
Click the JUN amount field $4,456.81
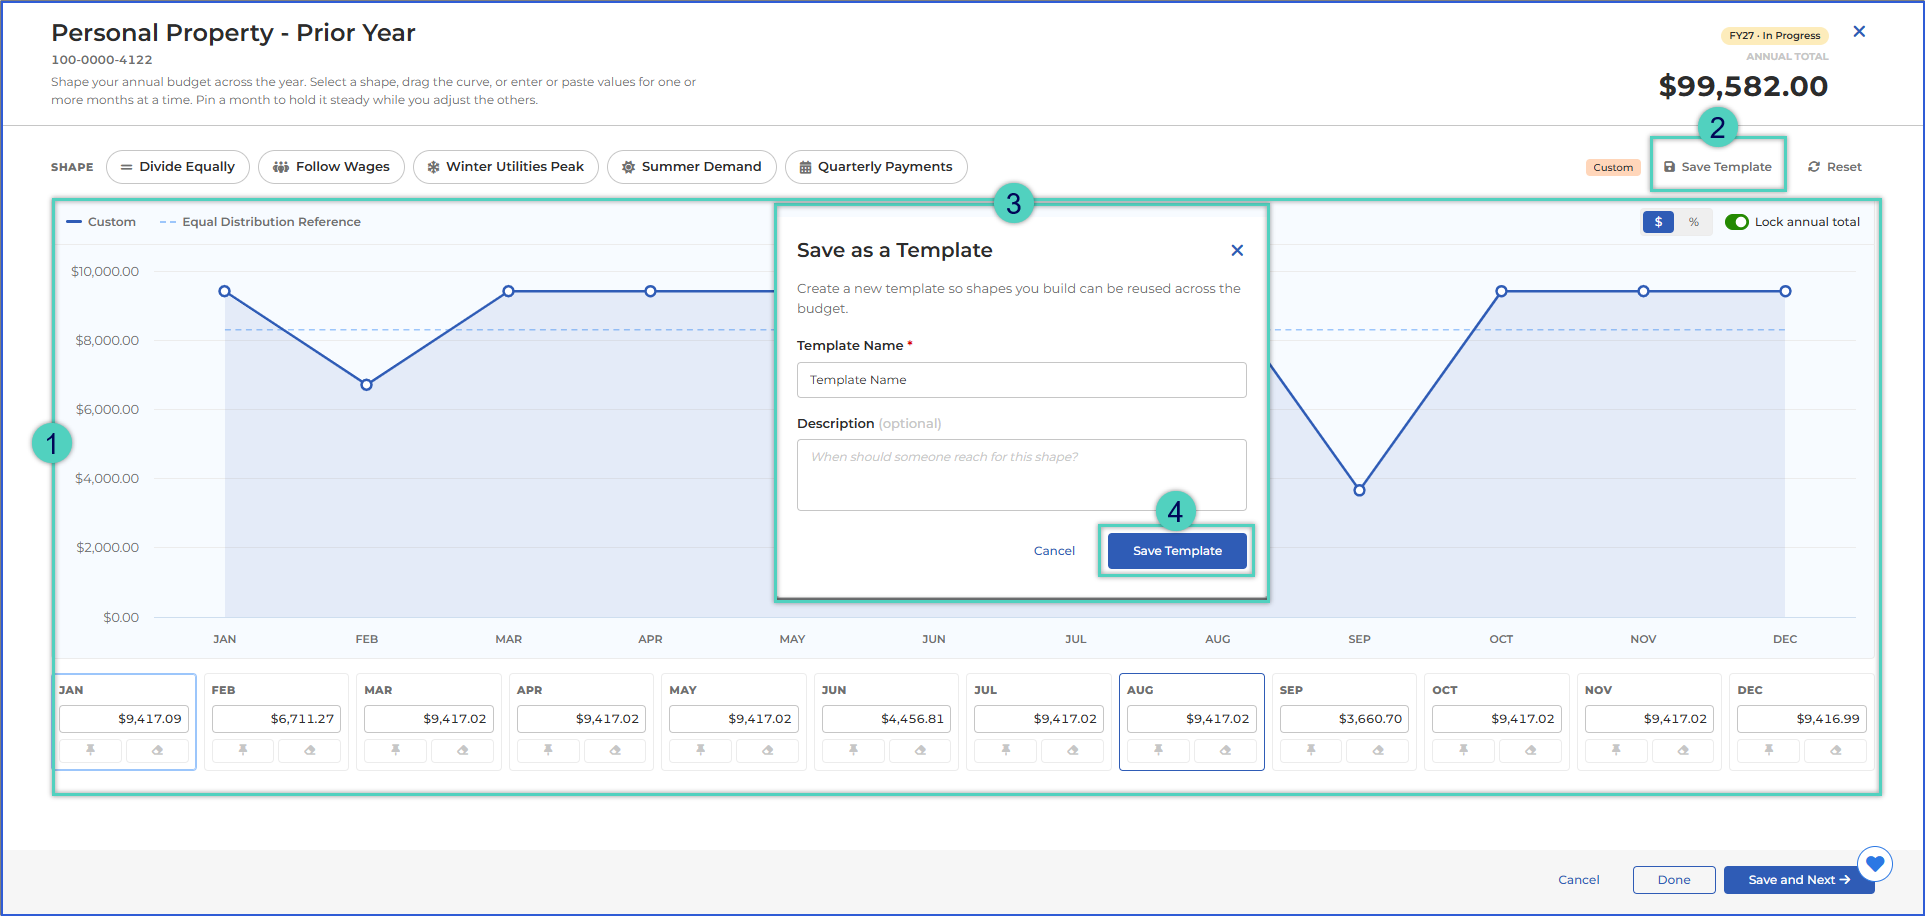[x=886, y=719]
